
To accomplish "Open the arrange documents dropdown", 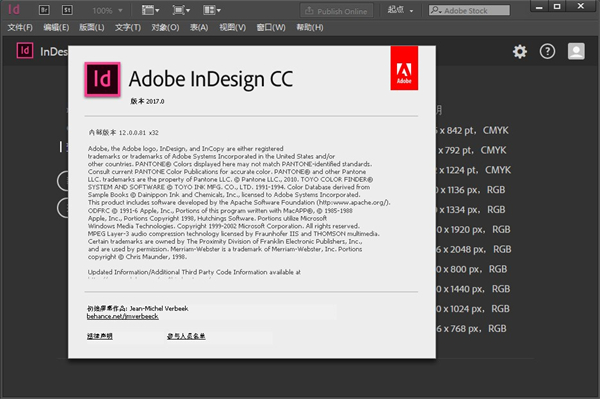I will coord(212,10).
